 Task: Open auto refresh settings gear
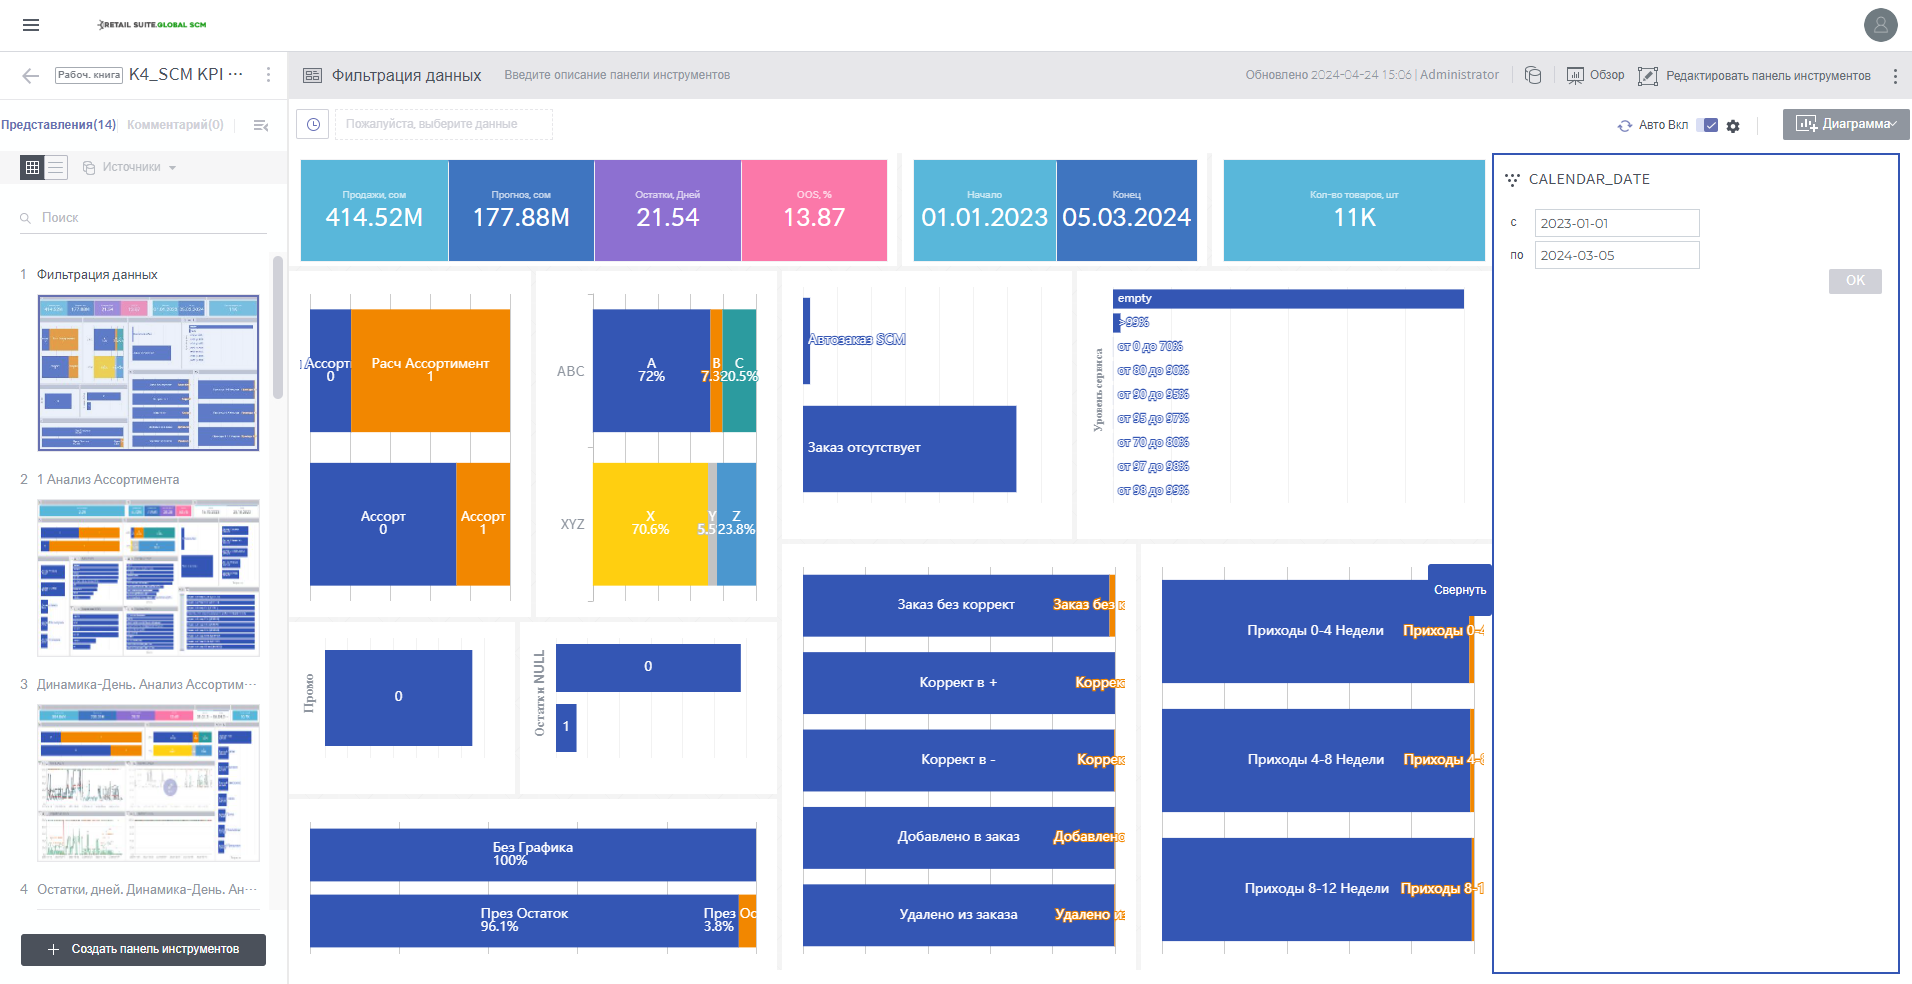pyautogui.click(x=1733, y=126)
